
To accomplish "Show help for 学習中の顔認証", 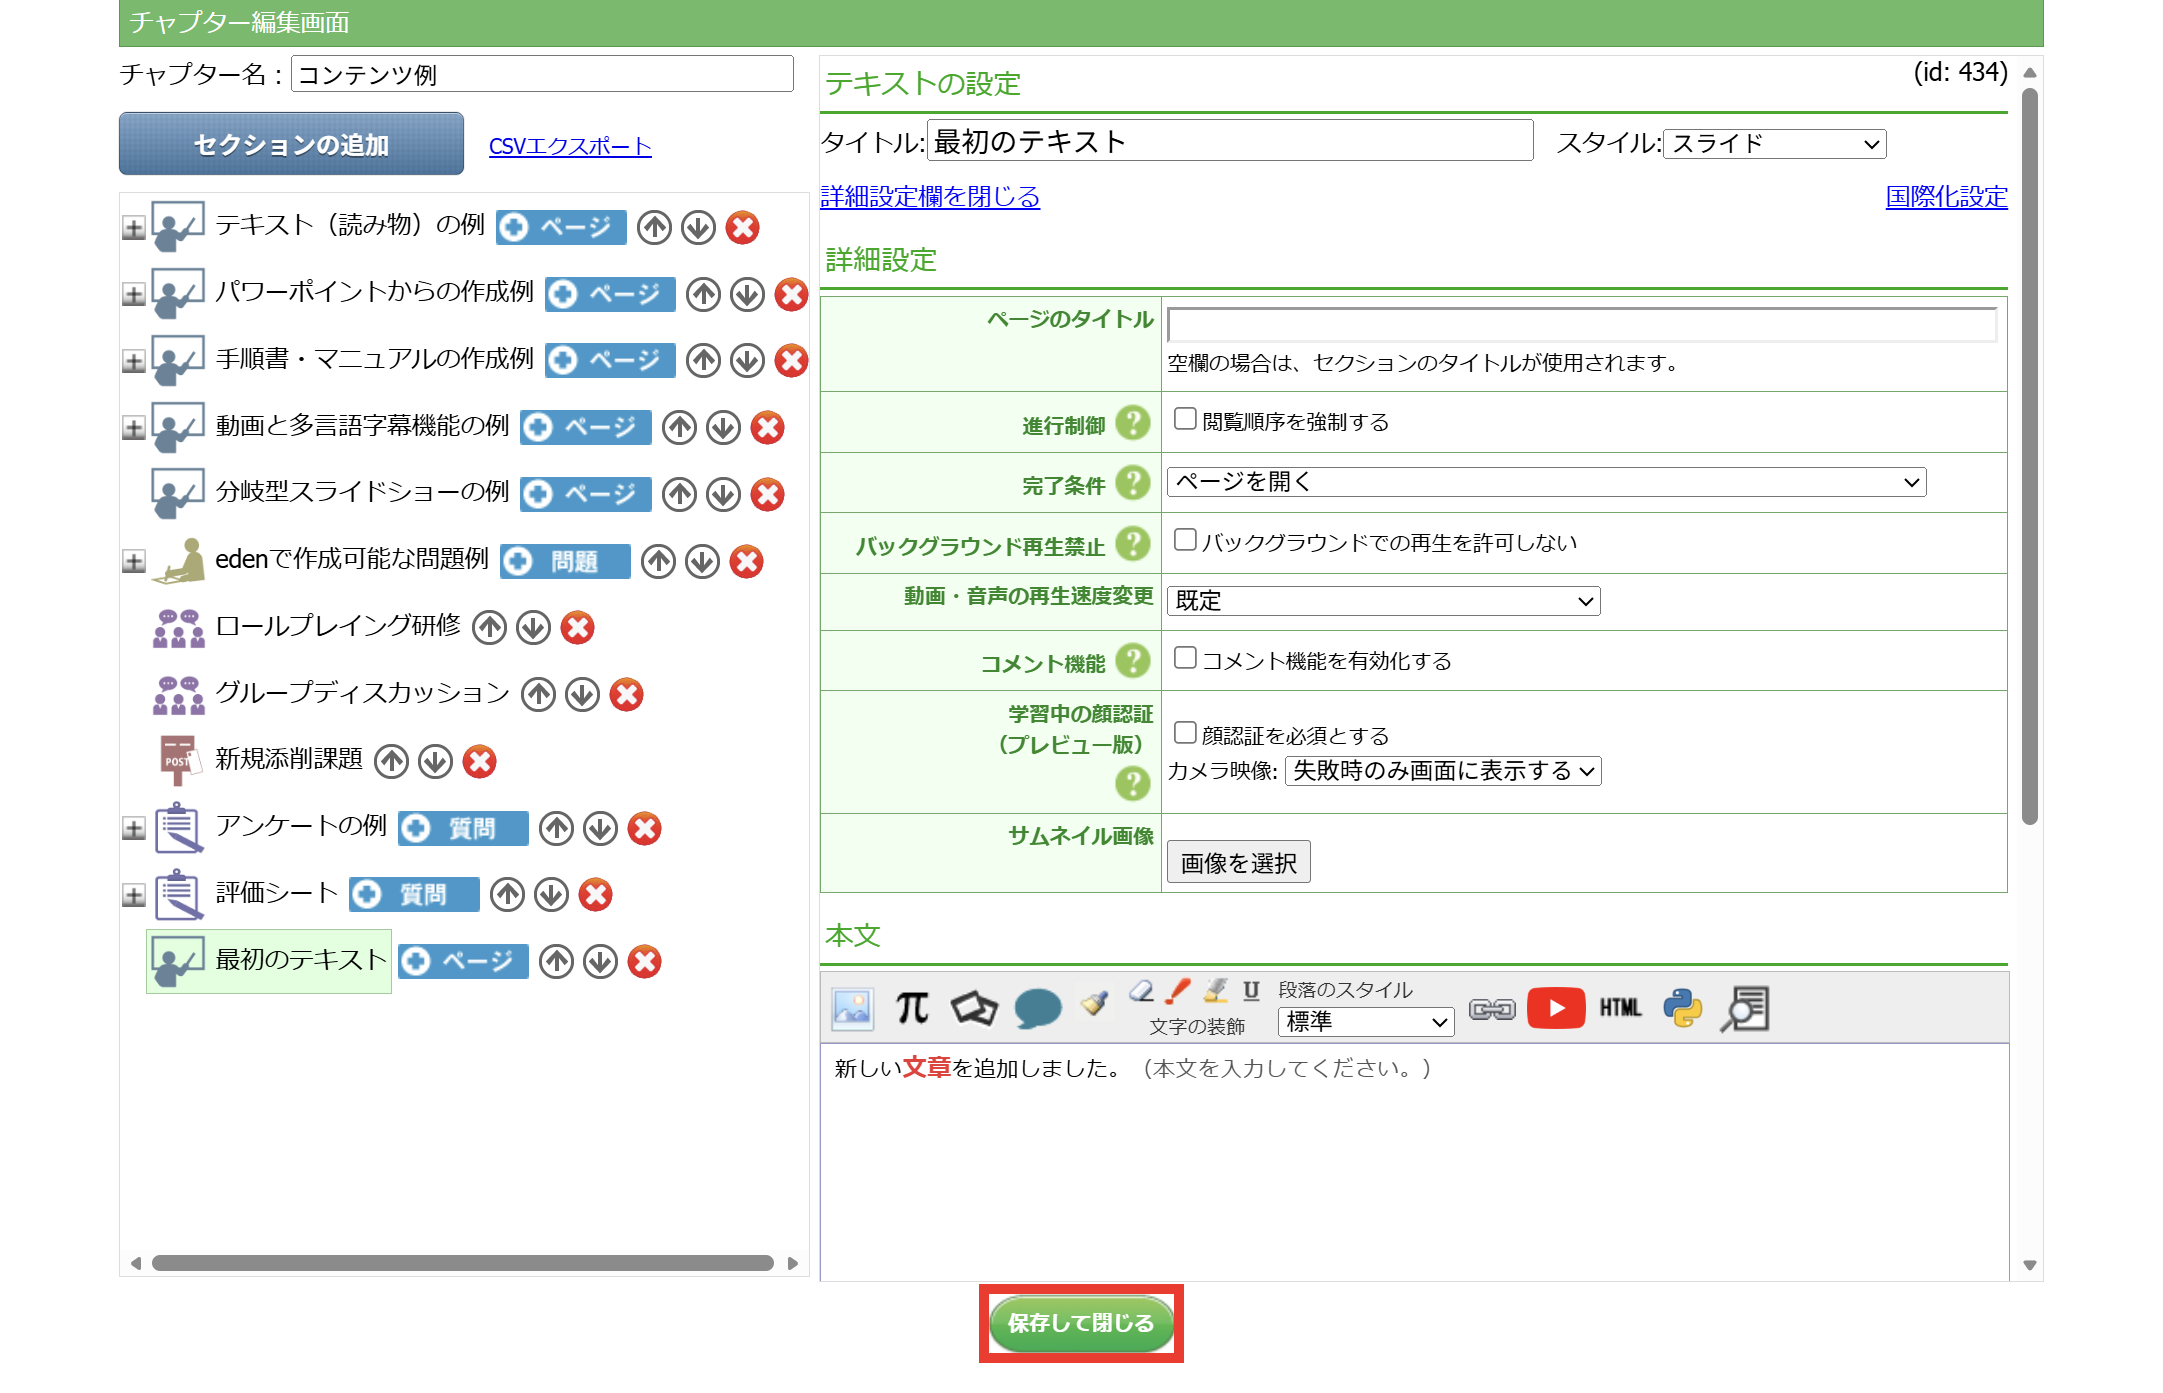I will click(1132, 784).
